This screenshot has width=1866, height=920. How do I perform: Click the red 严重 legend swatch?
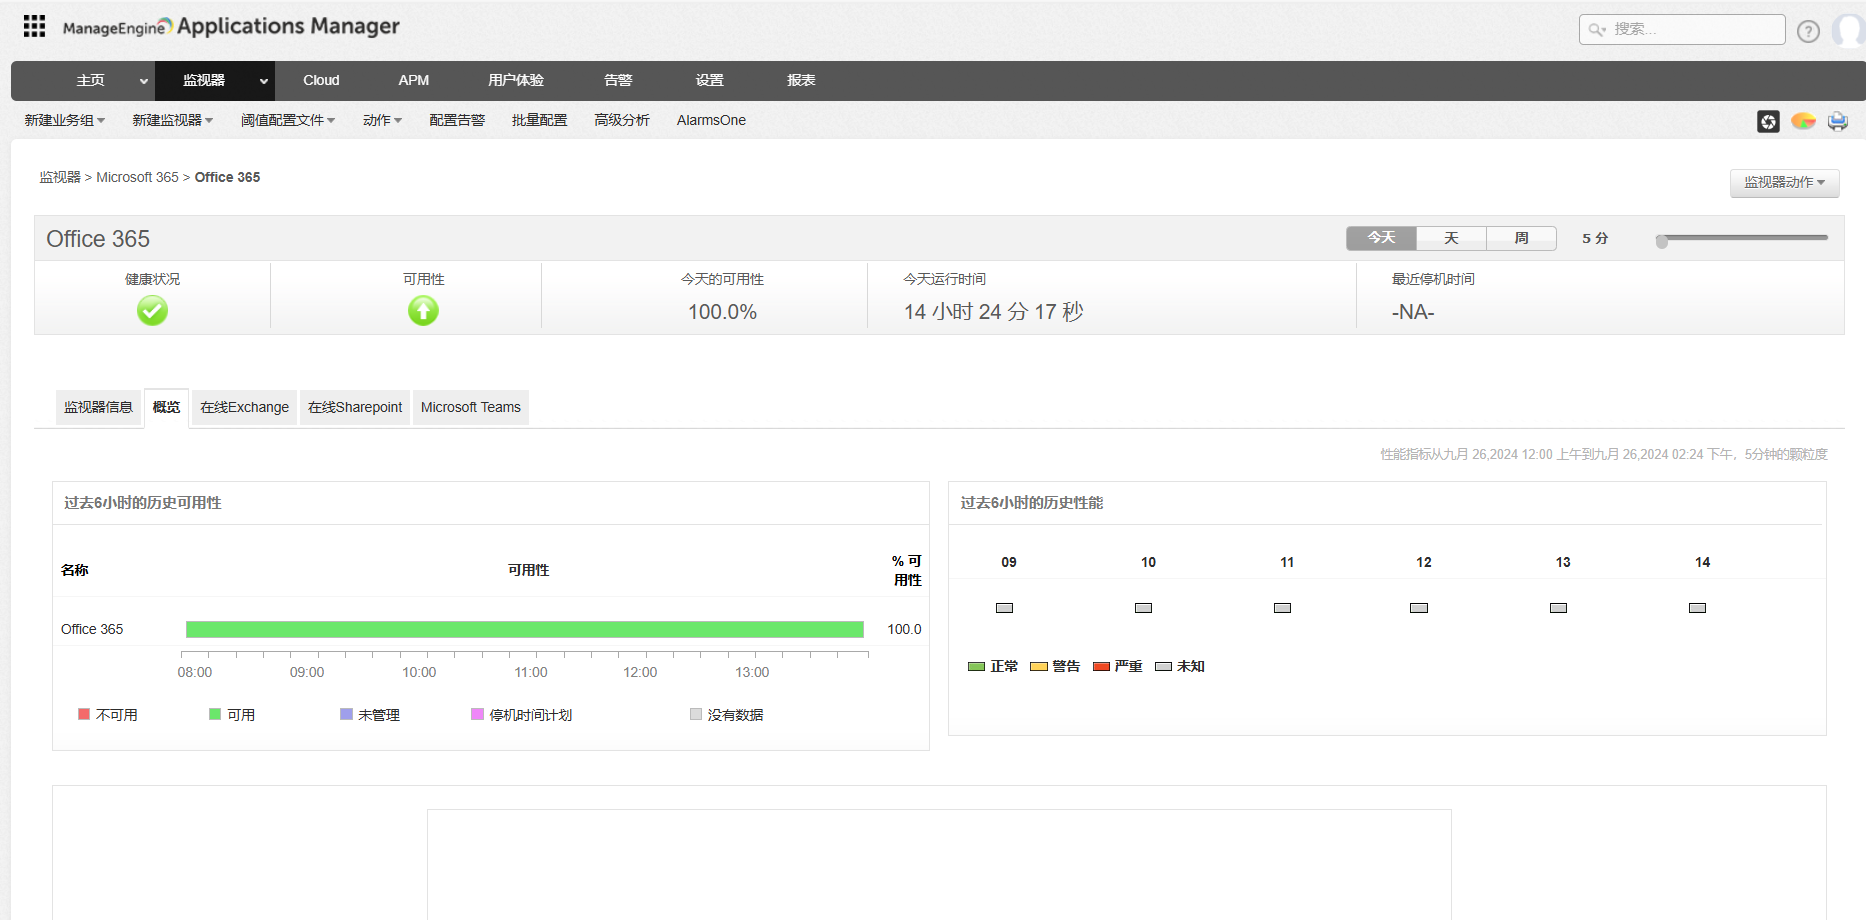[x=1102, y=666]
